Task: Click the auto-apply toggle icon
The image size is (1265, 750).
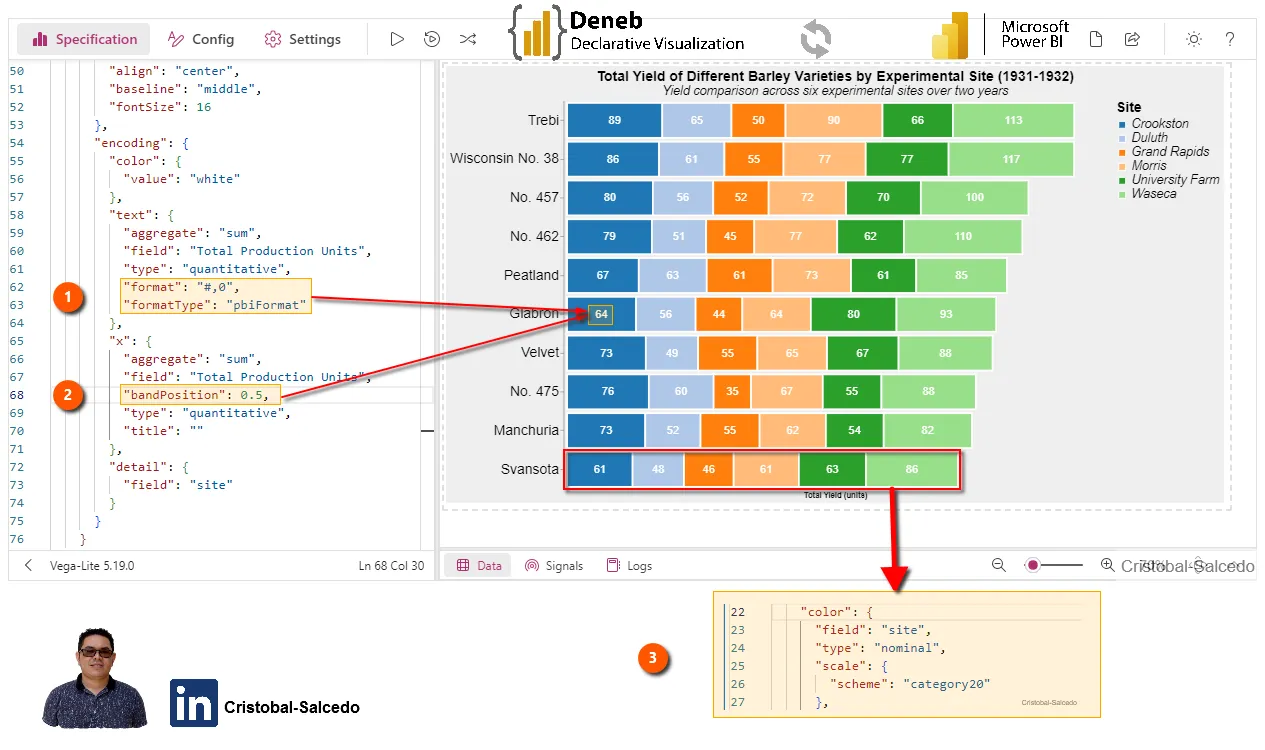Action: (x=432, y=39)
